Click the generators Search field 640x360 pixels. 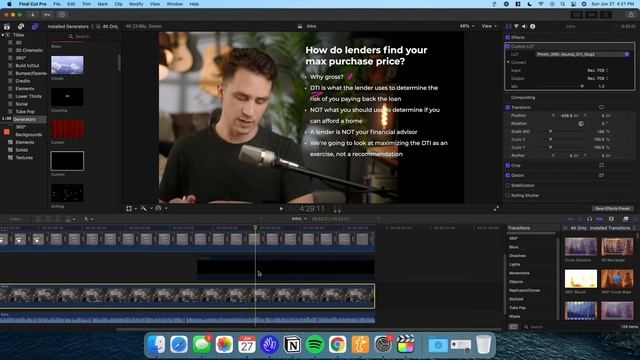[84, 36]
